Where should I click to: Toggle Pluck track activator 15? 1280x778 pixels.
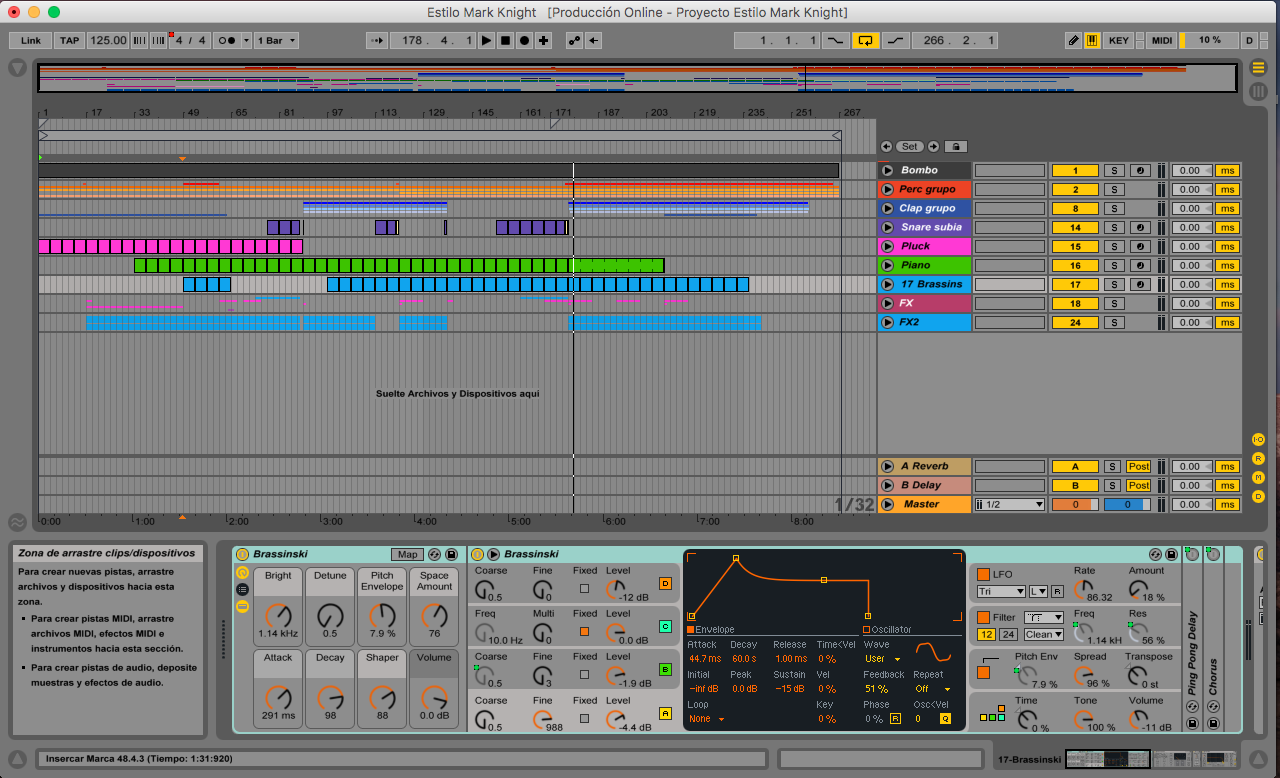point(1075,246)
